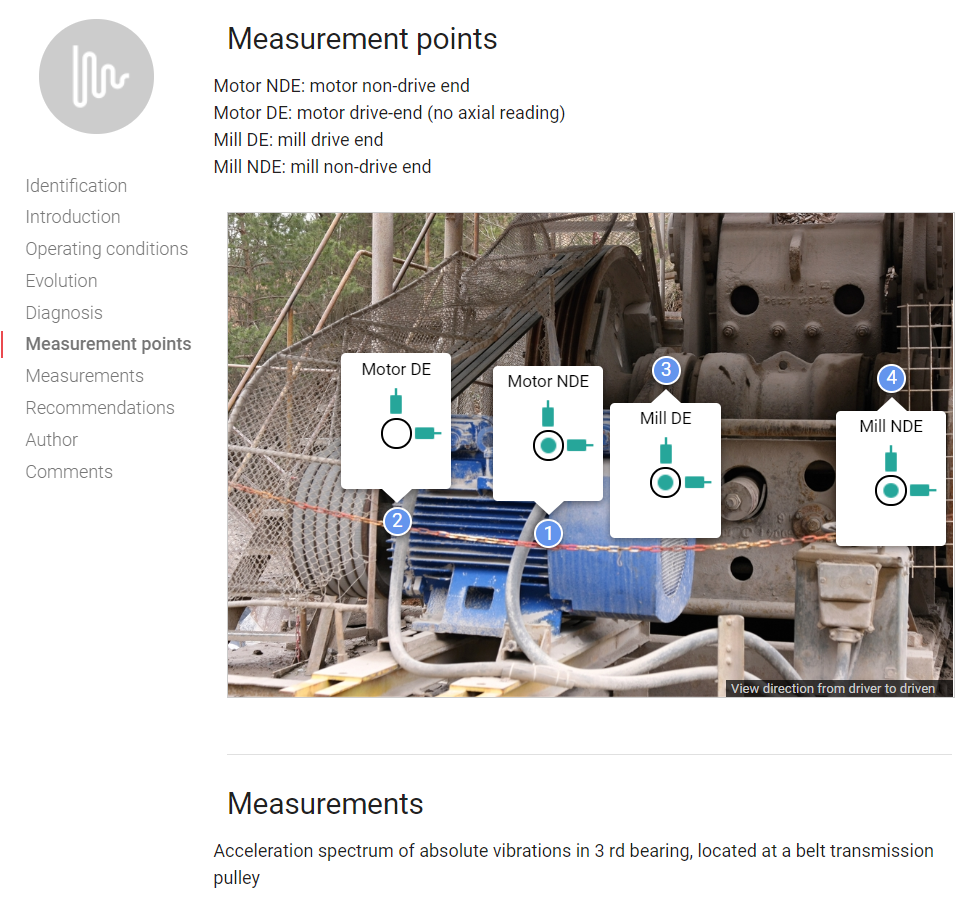Click Mill NDE axial sensor circle icon
980x903 pixels.
891,490
